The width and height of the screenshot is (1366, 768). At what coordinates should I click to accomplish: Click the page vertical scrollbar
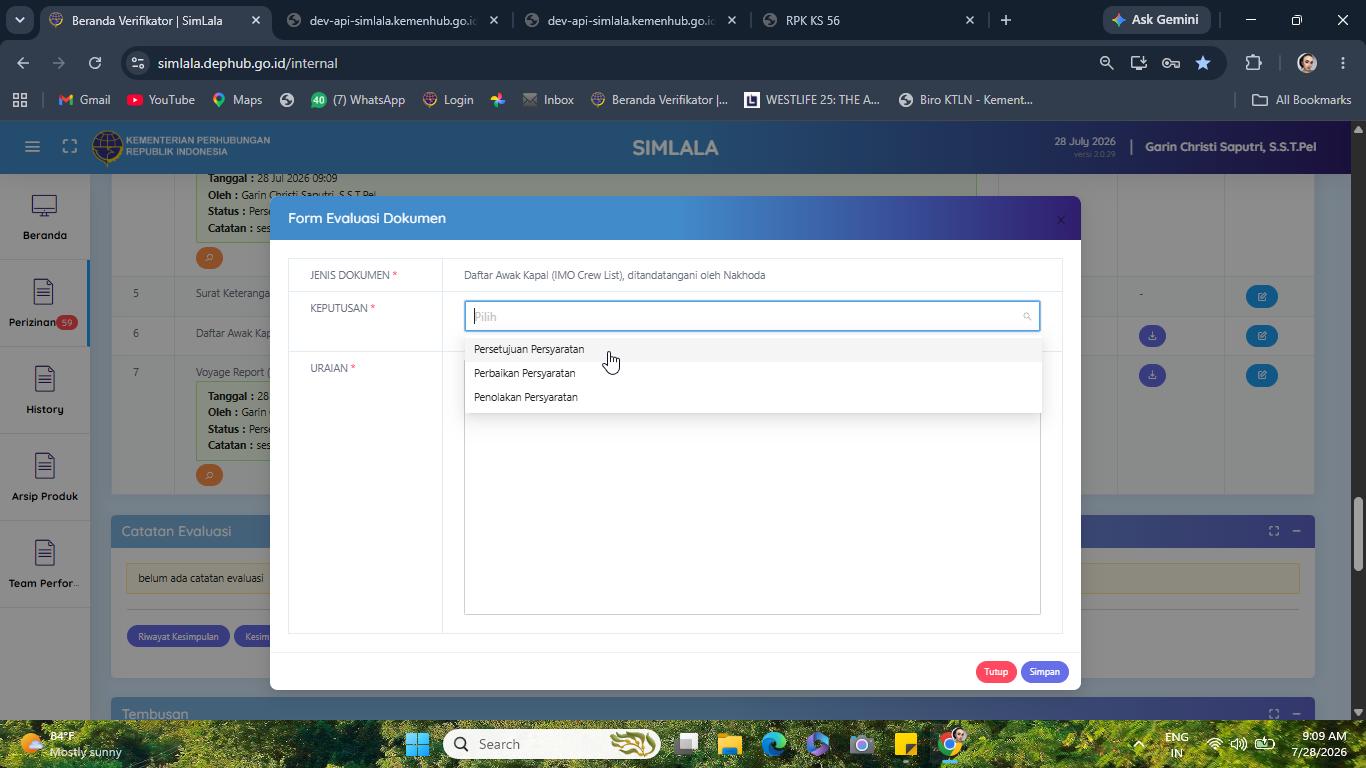[x=1358, y=534]
